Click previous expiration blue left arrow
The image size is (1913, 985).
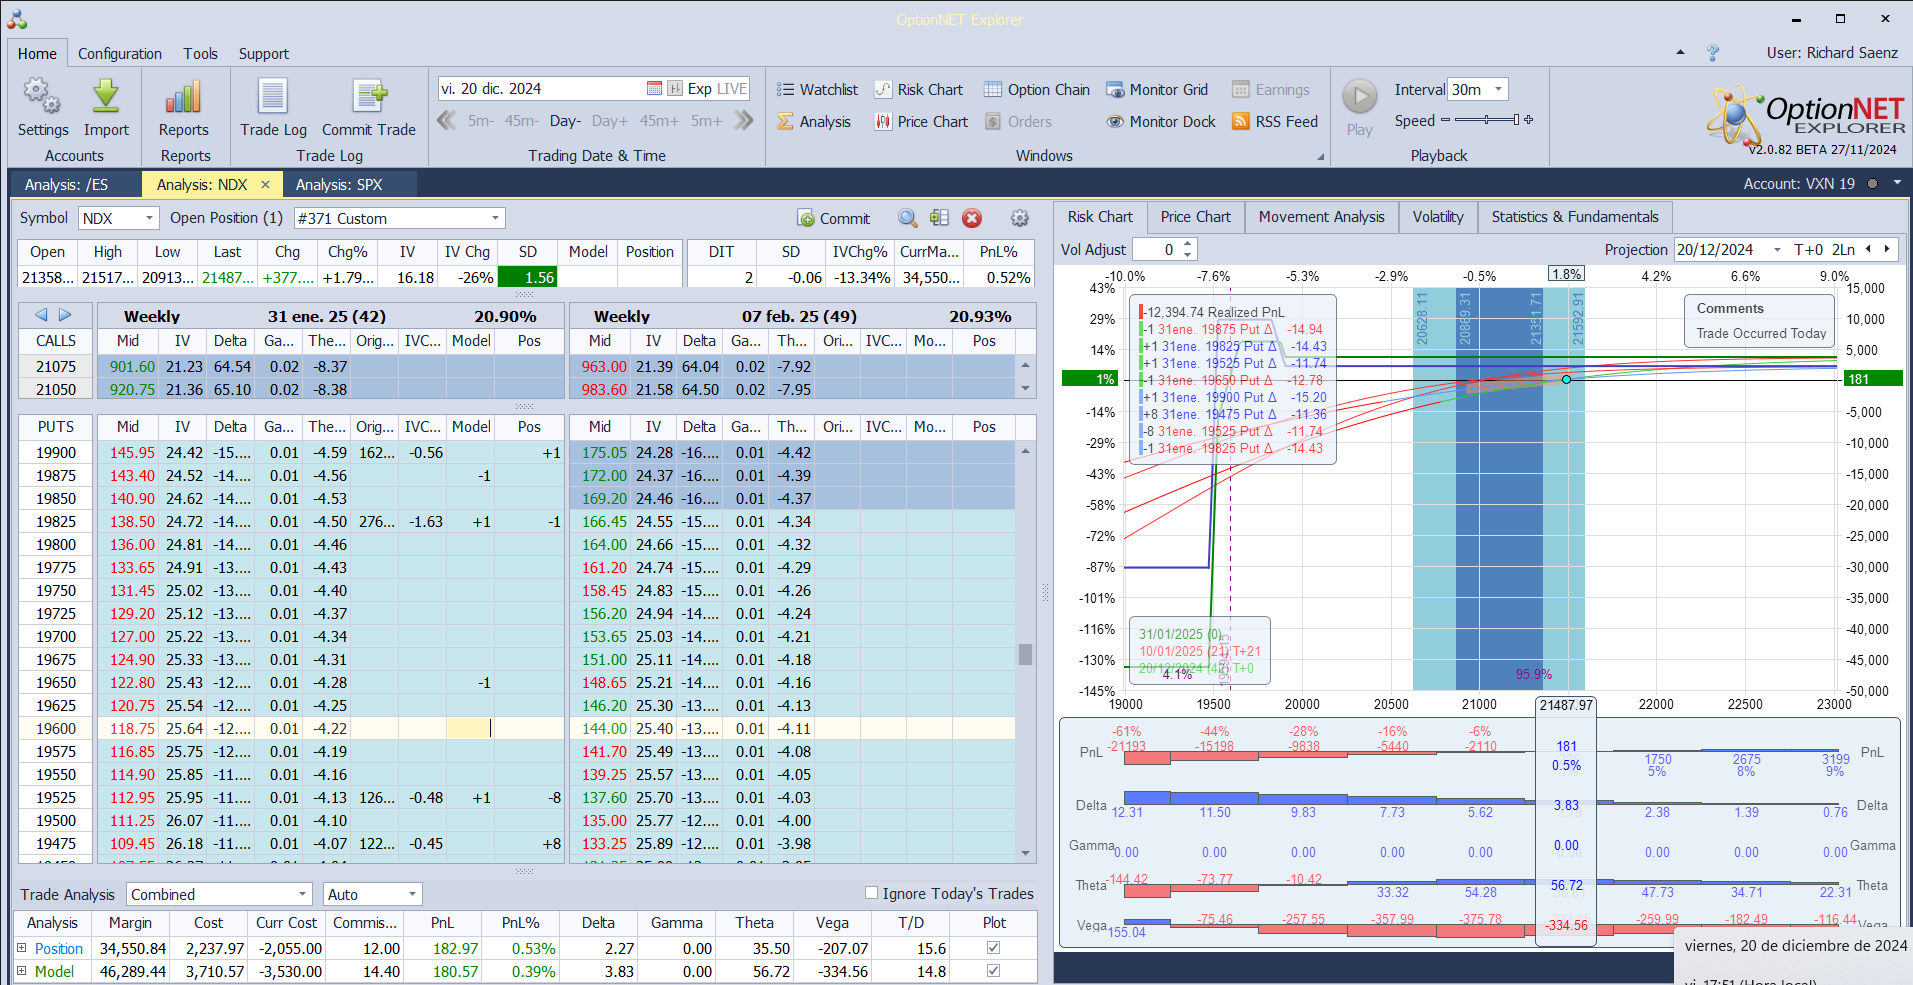[x=41, y=315]
